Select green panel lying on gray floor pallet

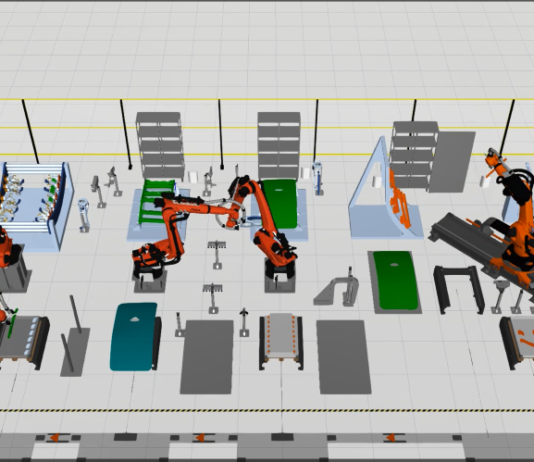(x=395, y=281)
